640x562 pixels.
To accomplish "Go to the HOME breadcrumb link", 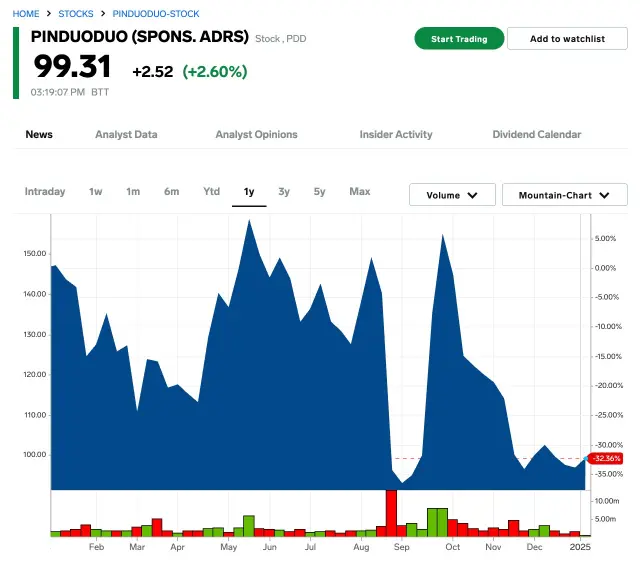I will [26, 14].
